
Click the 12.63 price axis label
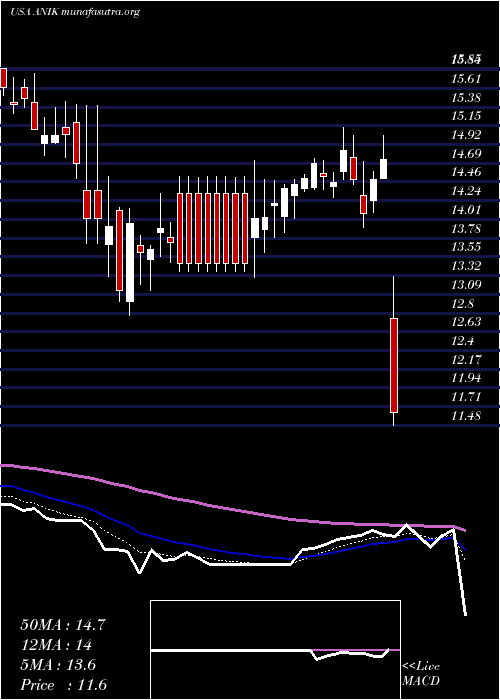click(466, 322)
